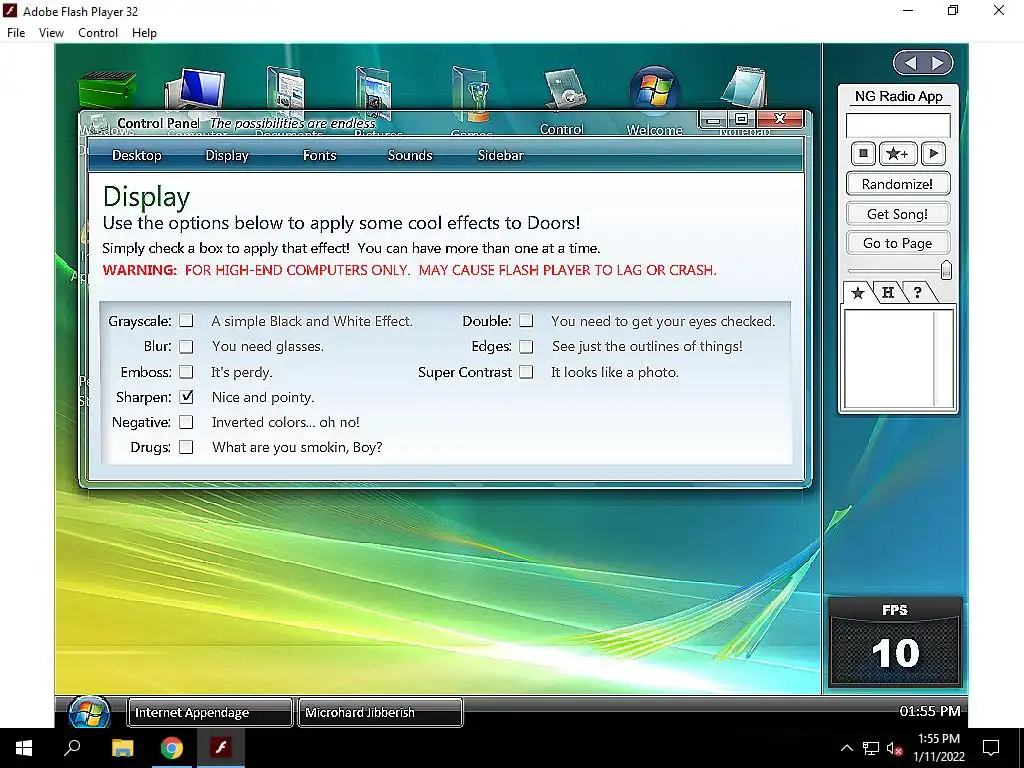This screenshot has width=1024, height=768.
Task: Close the Control Panel window
Action: (x=780, y=119)
